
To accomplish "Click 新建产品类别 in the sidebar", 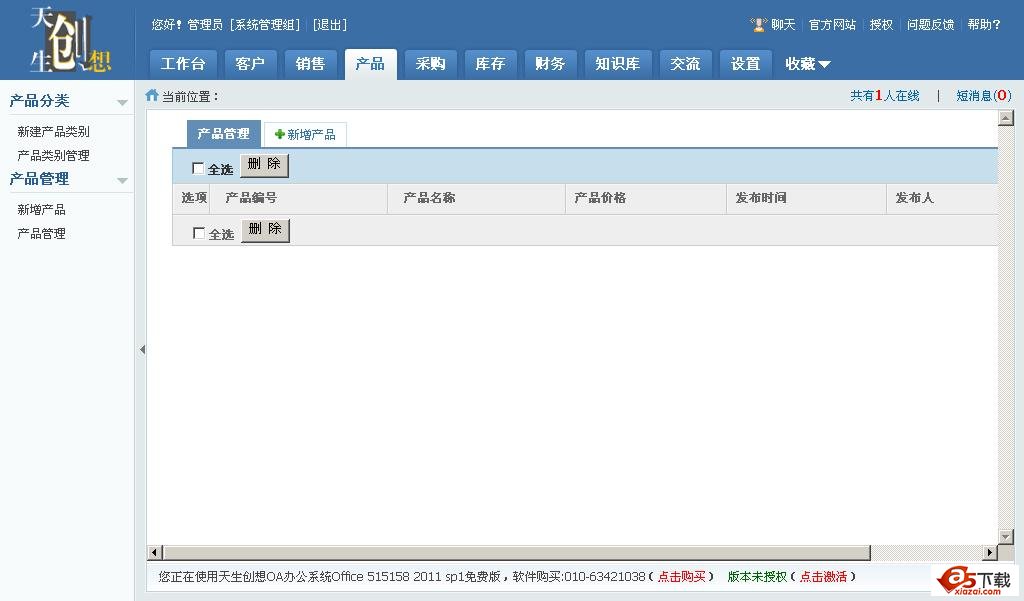I will (54, 131).
